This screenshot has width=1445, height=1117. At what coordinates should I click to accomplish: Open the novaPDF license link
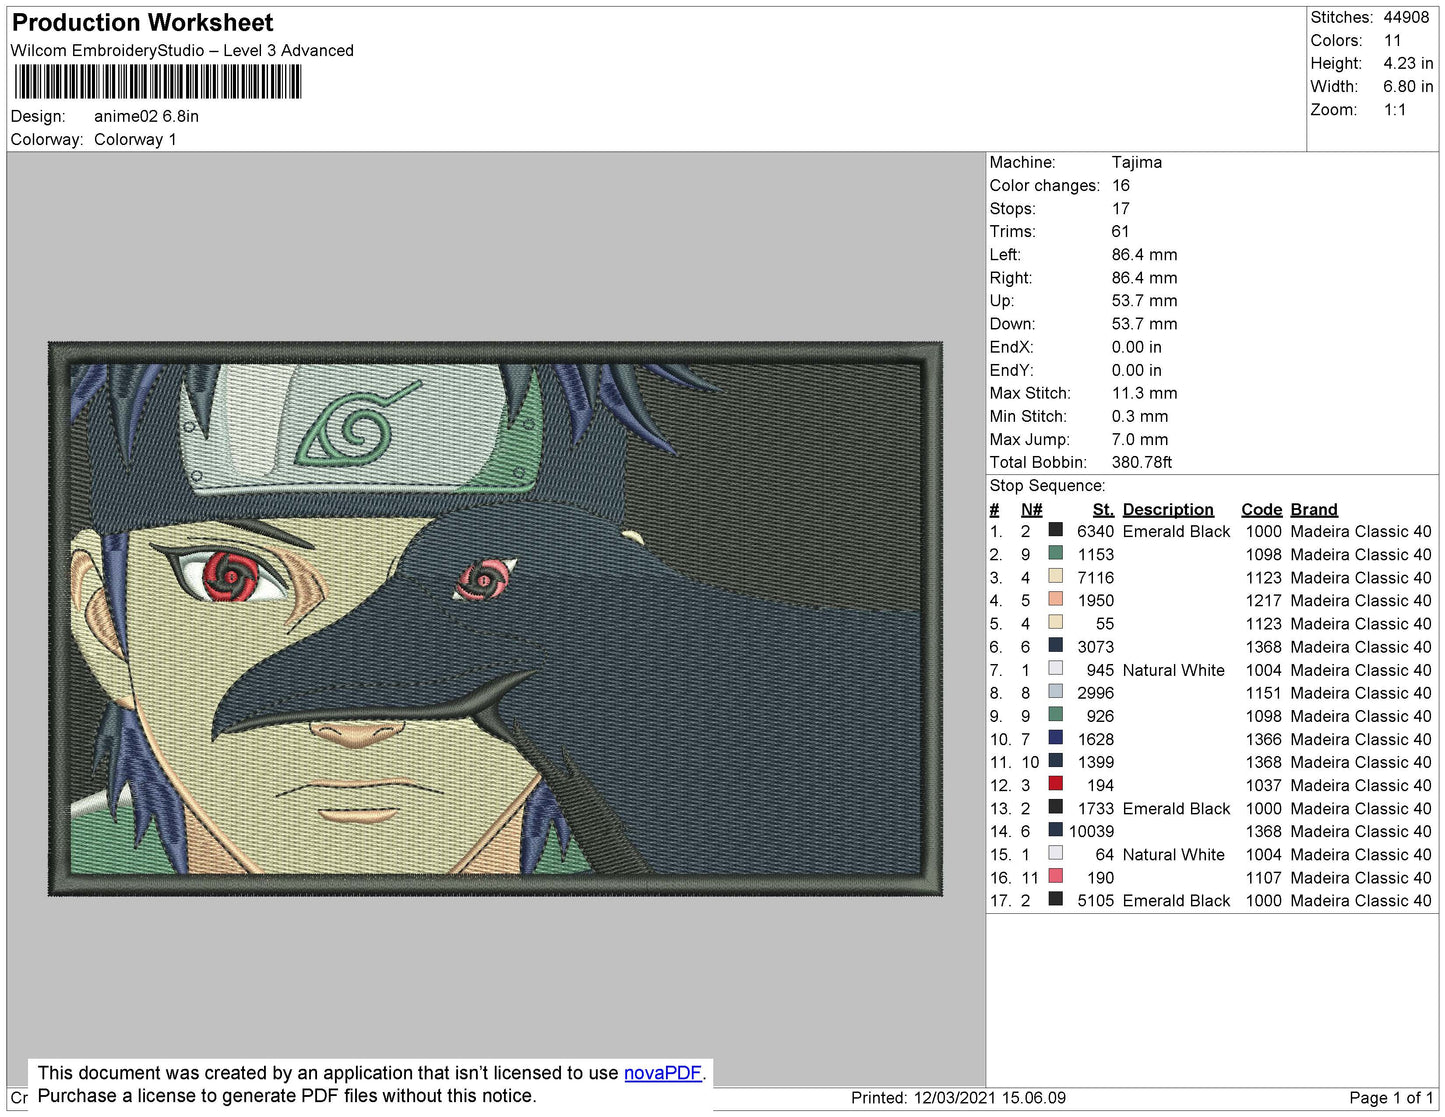point(662,1072)
